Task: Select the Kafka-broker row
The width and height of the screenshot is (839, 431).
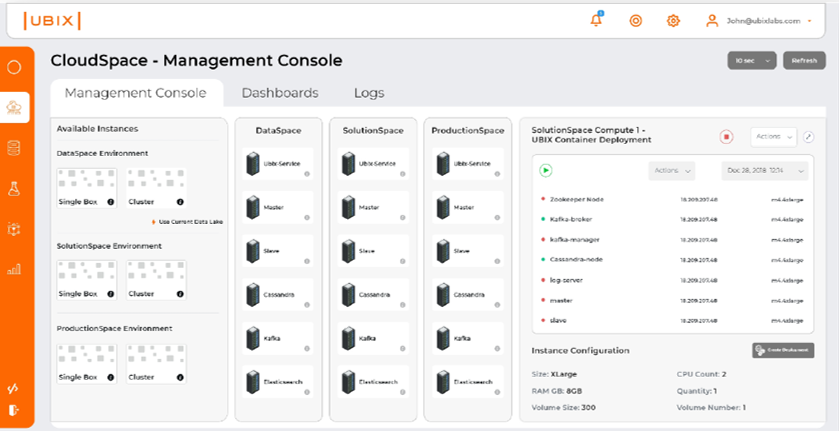Action: (x=673, y=220)
